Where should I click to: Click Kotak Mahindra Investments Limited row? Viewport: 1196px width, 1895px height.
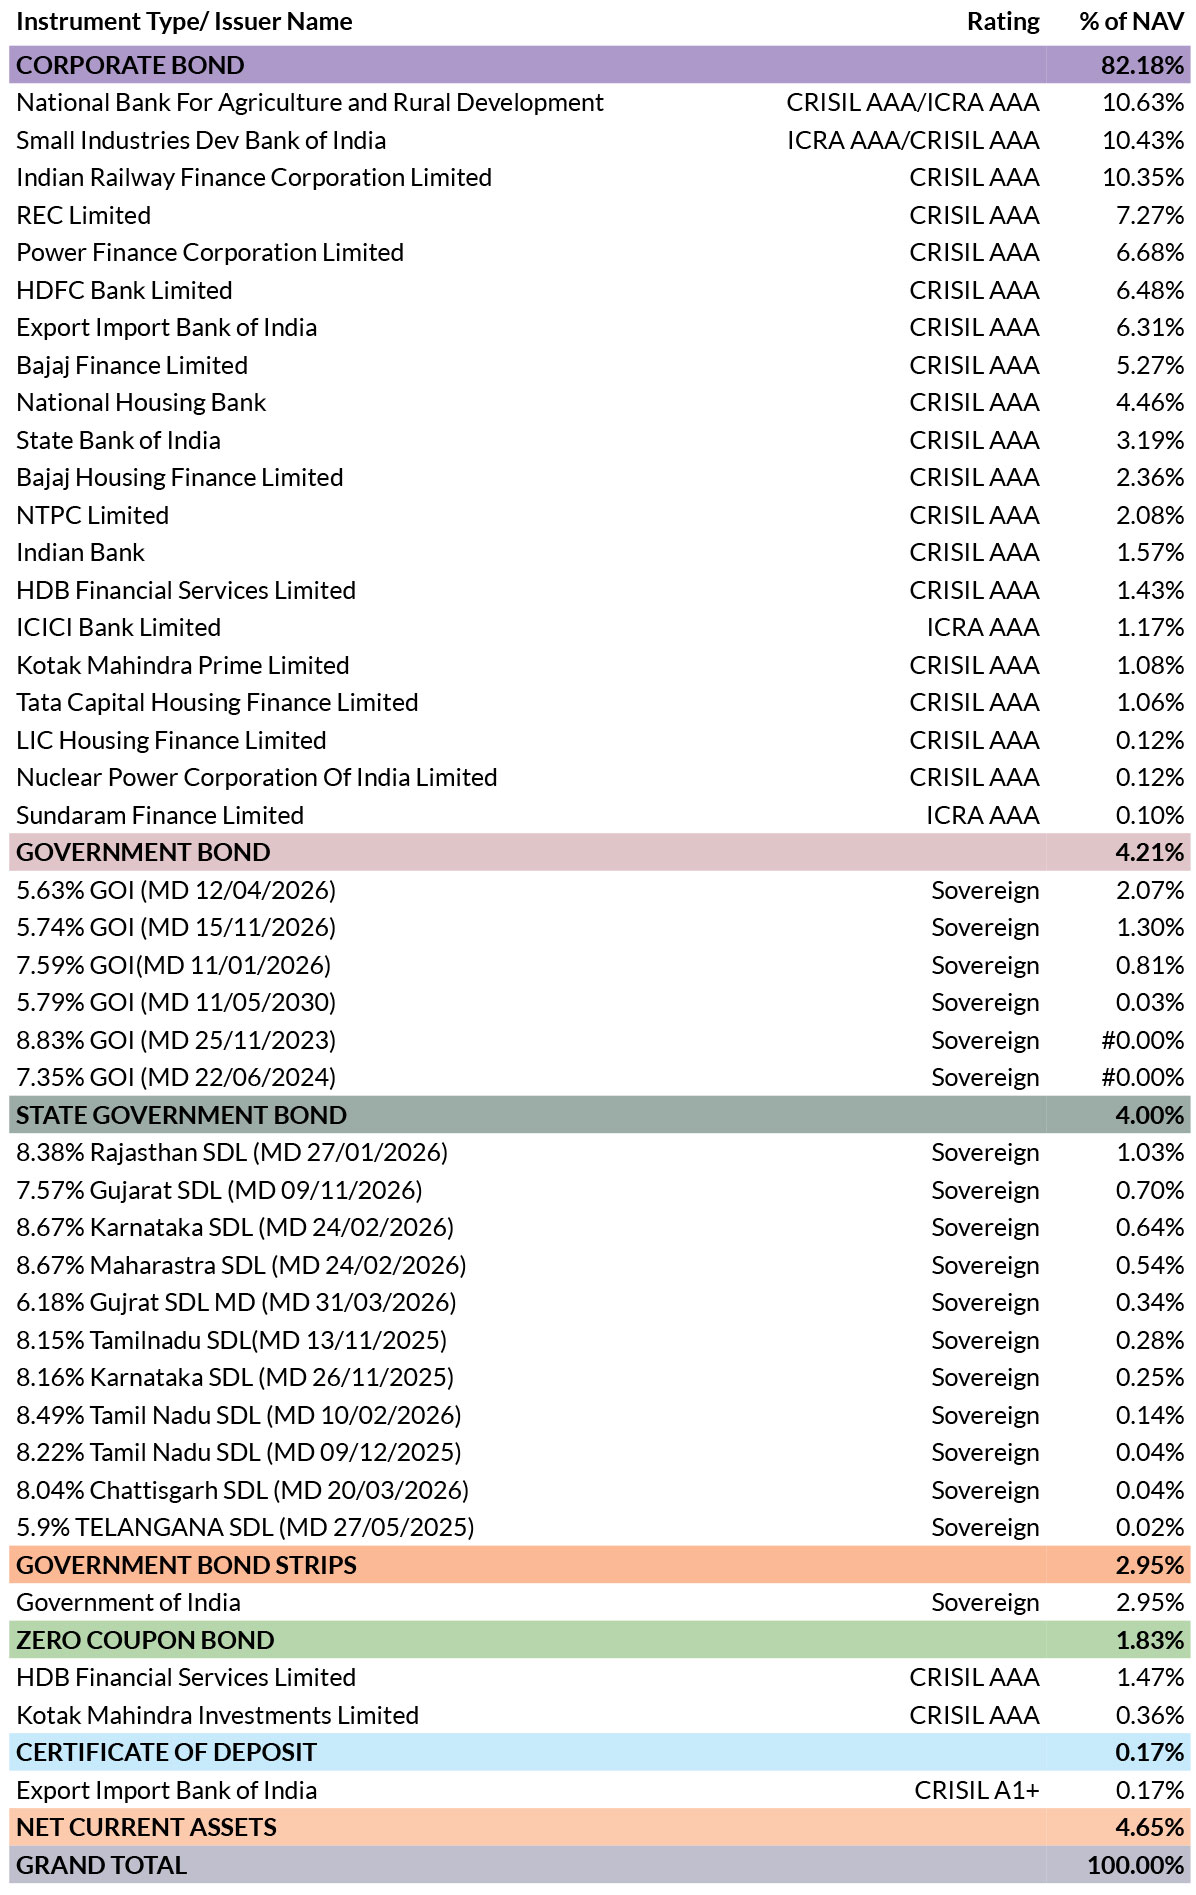(600, 1715)
